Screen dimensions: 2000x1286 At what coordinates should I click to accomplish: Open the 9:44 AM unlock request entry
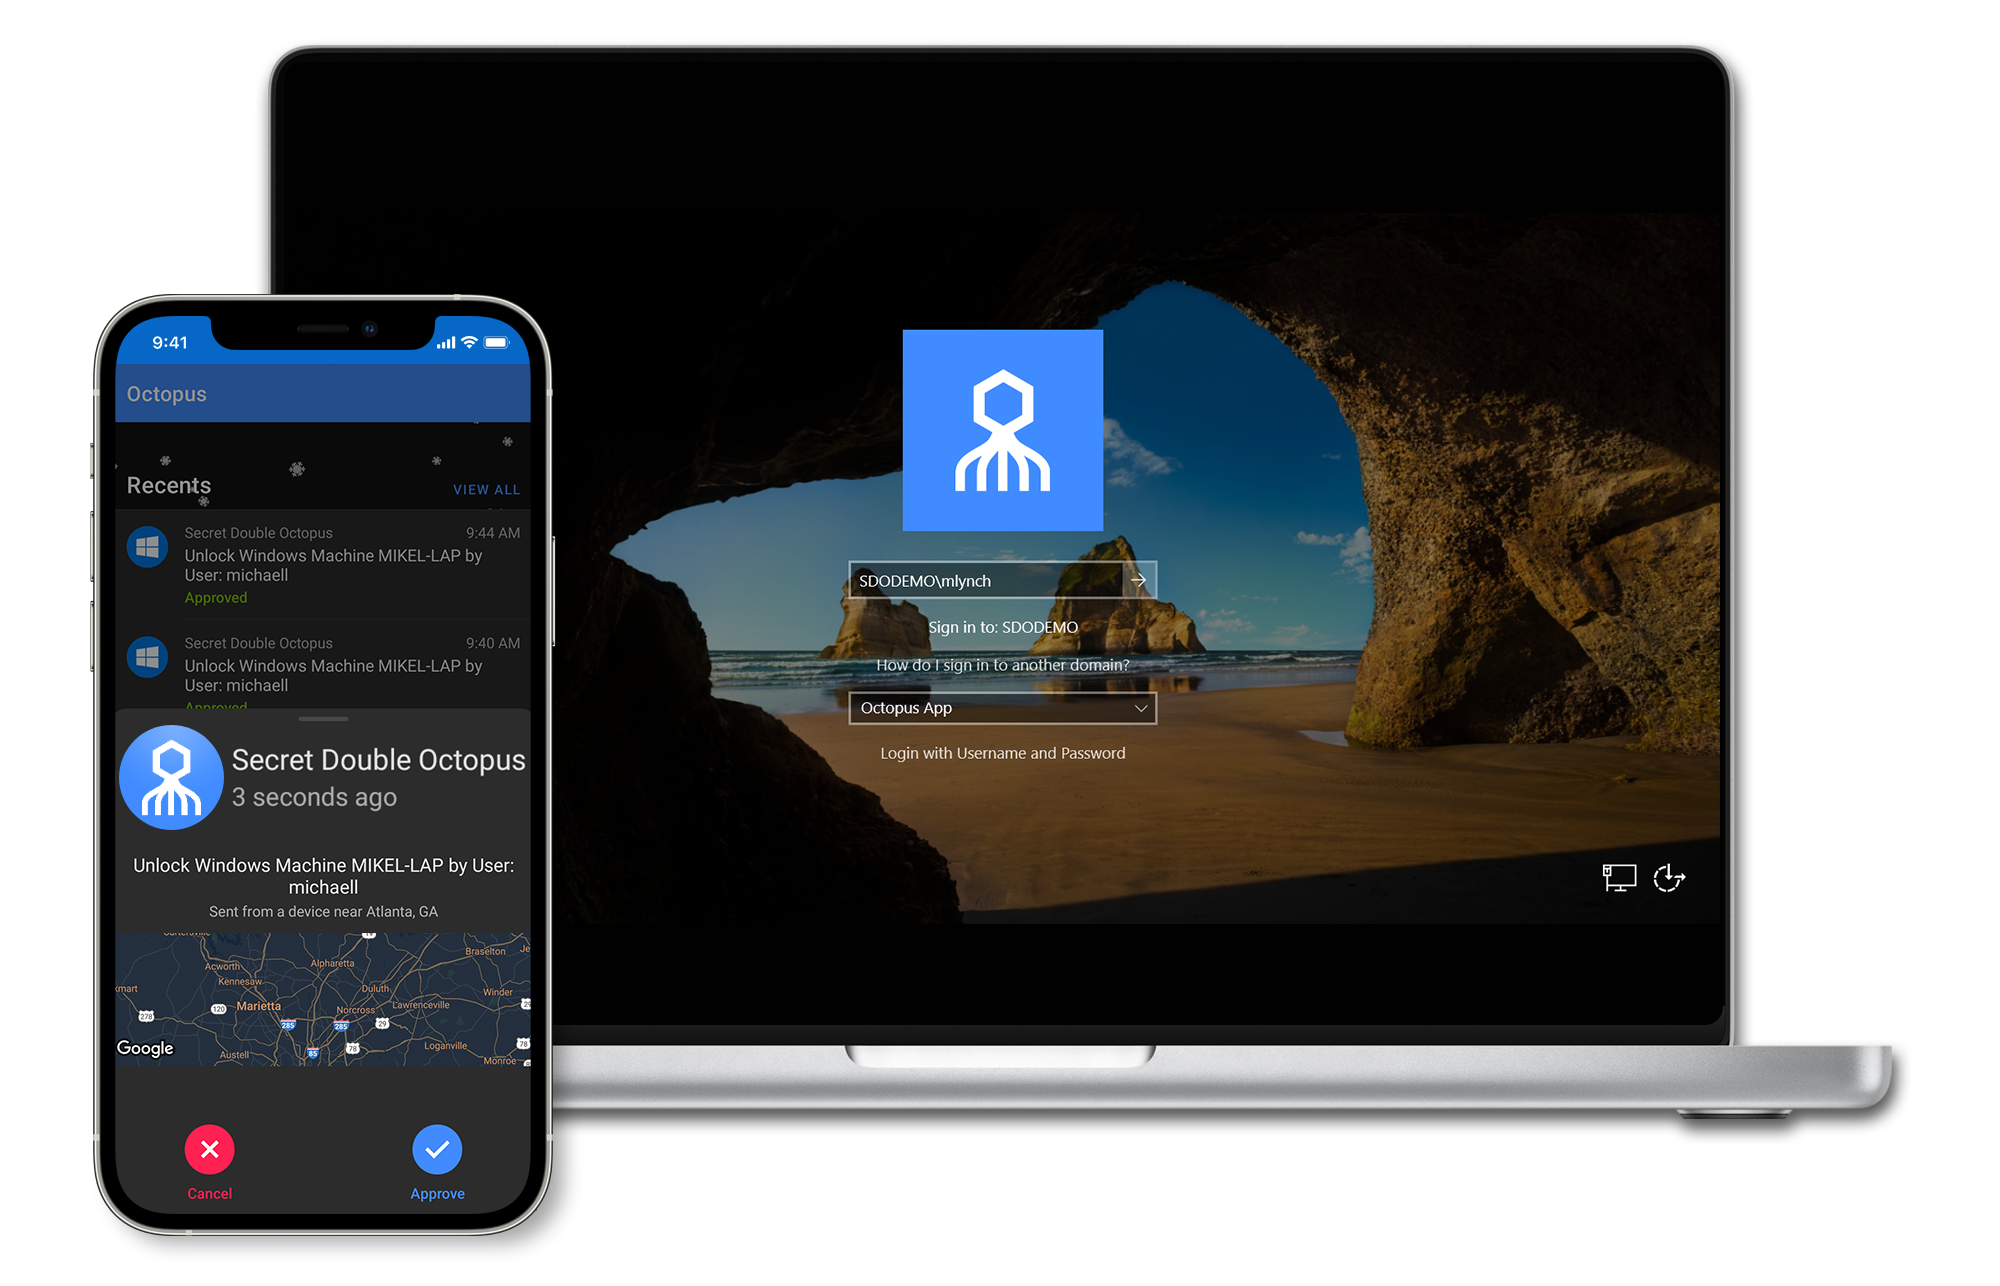click(x=323, y=565)
